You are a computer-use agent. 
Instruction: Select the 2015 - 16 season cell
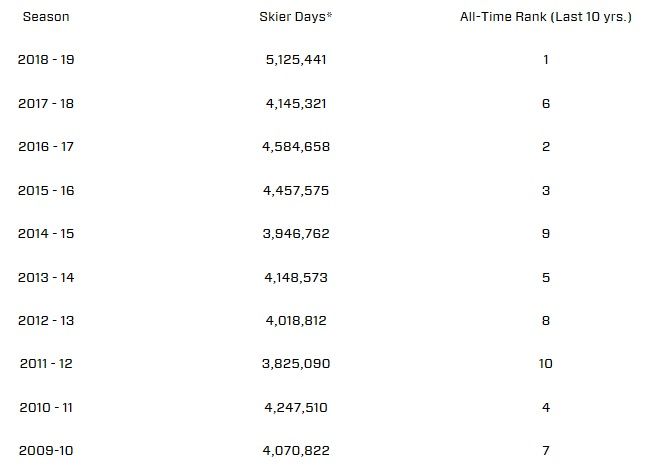point(46,190)
